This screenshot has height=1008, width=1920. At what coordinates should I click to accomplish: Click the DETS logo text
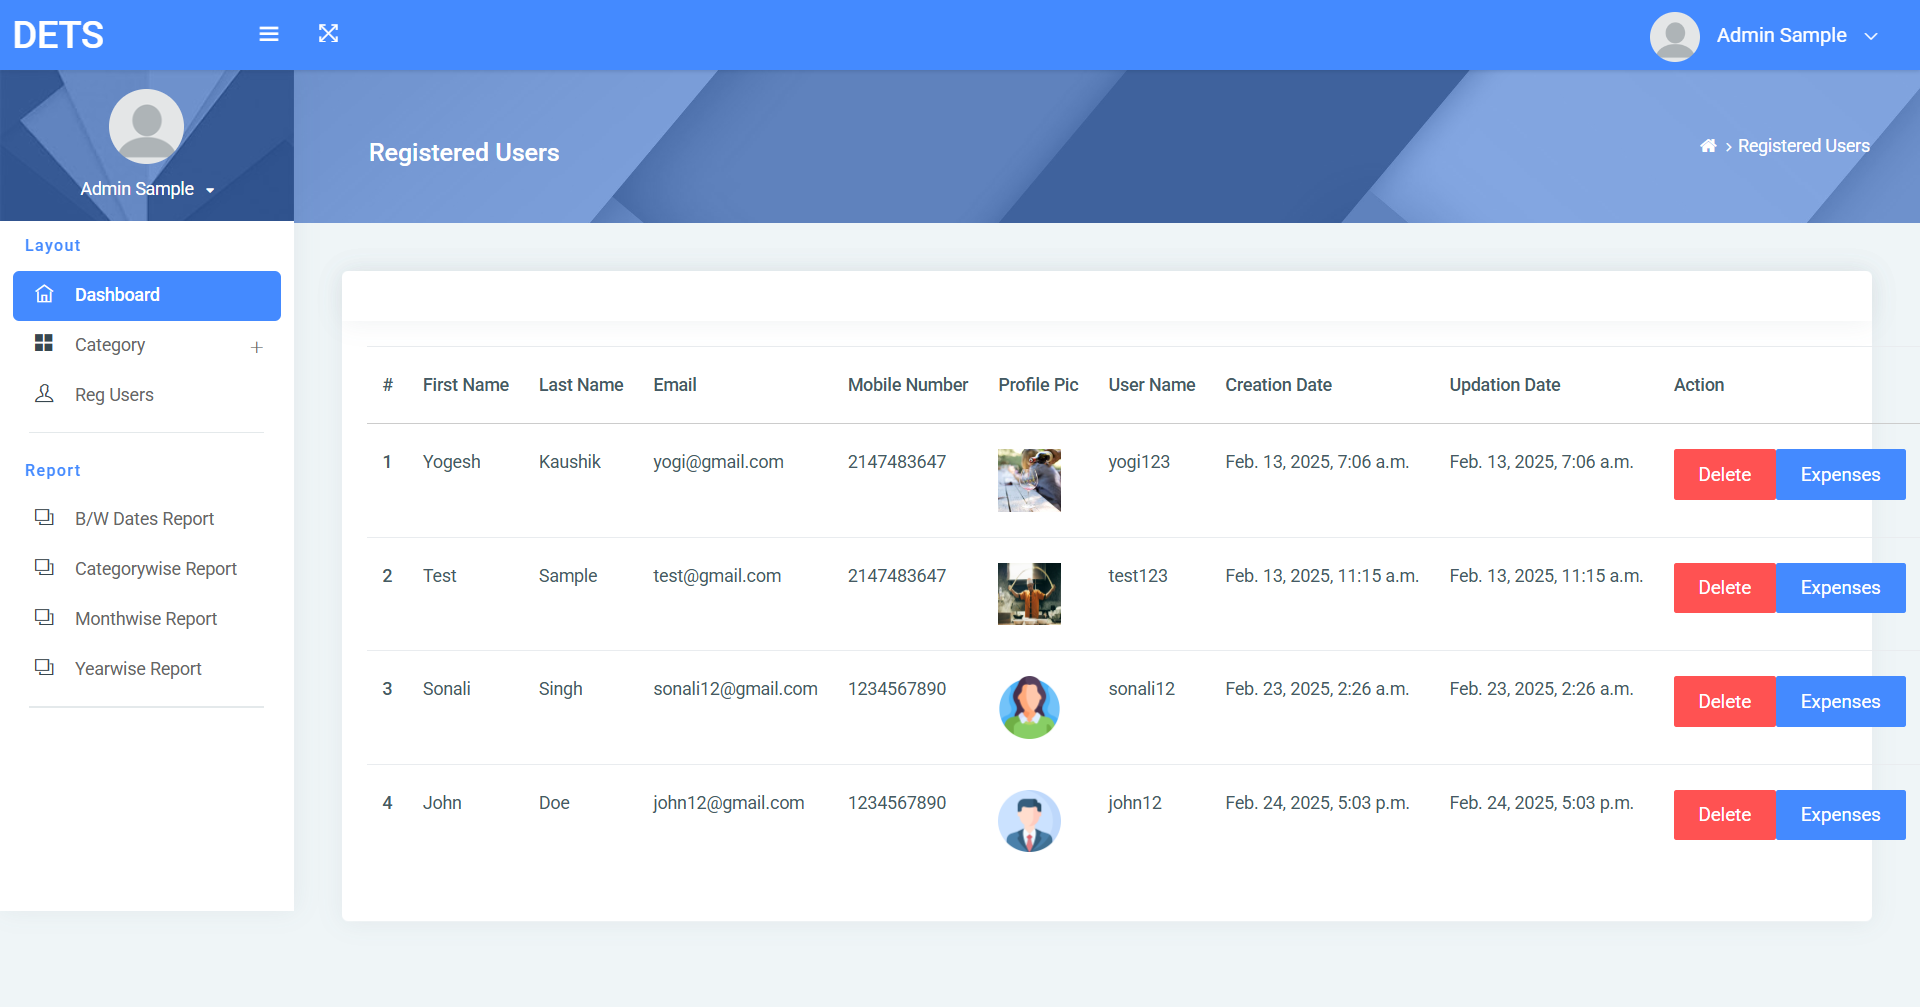(x=58, y=35)
